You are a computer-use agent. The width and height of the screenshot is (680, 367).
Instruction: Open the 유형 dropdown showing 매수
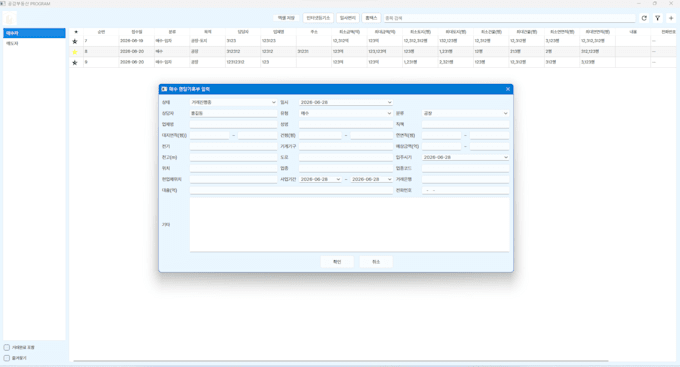[346, 113]
